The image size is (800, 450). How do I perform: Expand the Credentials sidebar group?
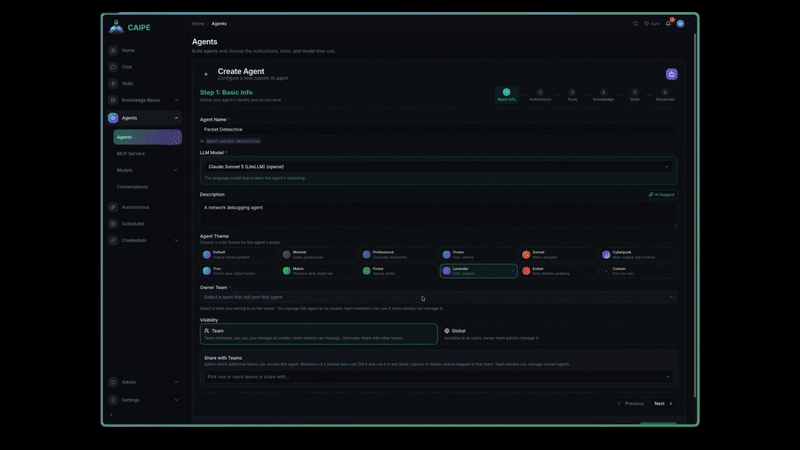point(176,240)
